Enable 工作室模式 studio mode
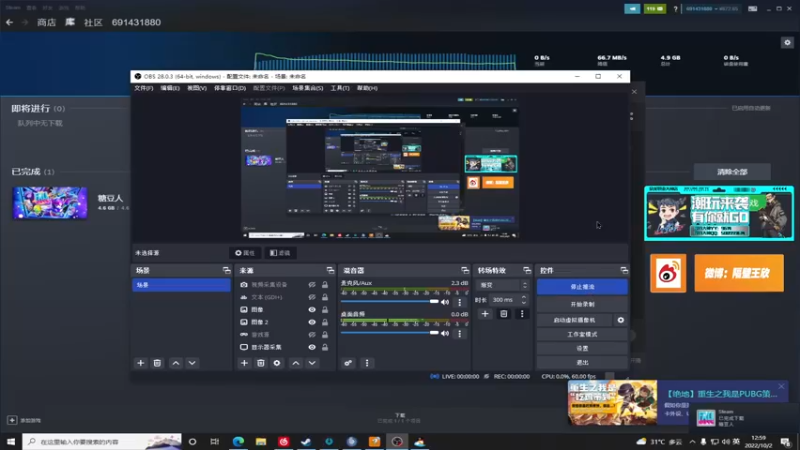This screenshot has width=800, height=450. coord(582,334)
